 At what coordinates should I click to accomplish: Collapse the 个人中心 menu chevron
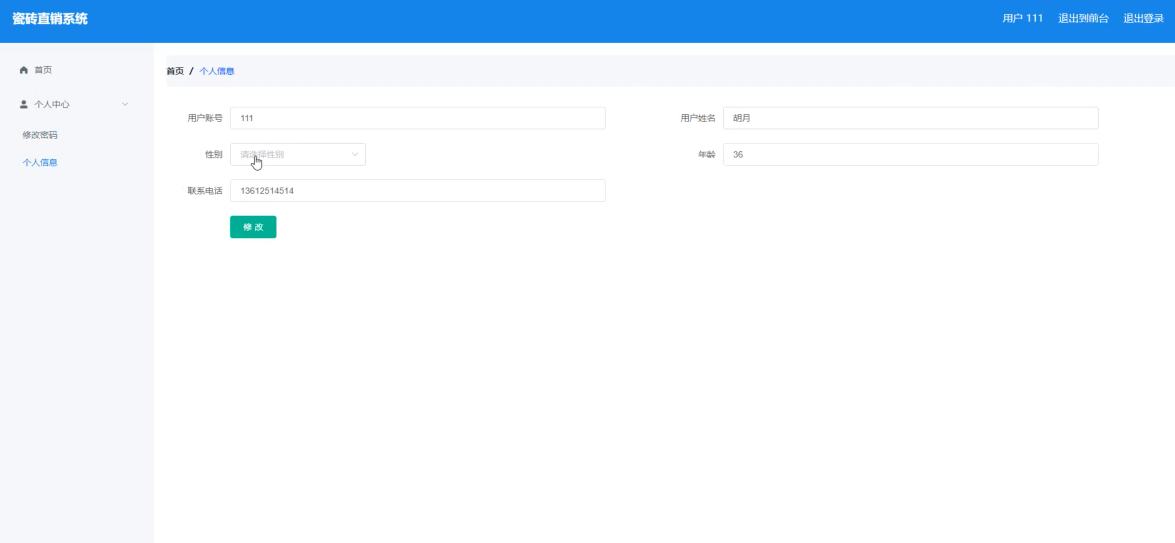[125, 104]
